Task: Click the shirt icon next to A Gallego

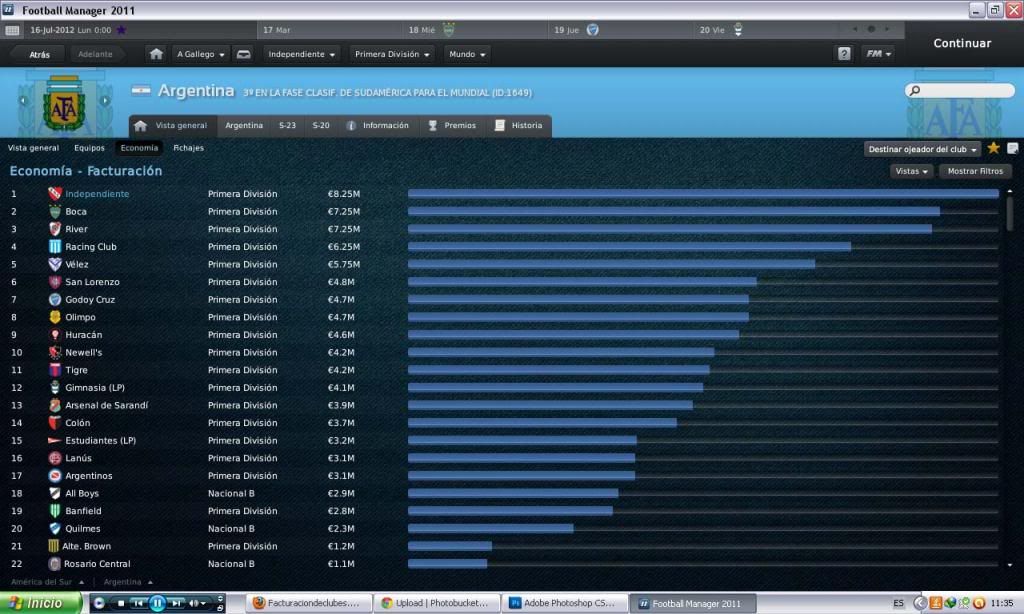Action: pyautogui.click(x=243, y=54)
